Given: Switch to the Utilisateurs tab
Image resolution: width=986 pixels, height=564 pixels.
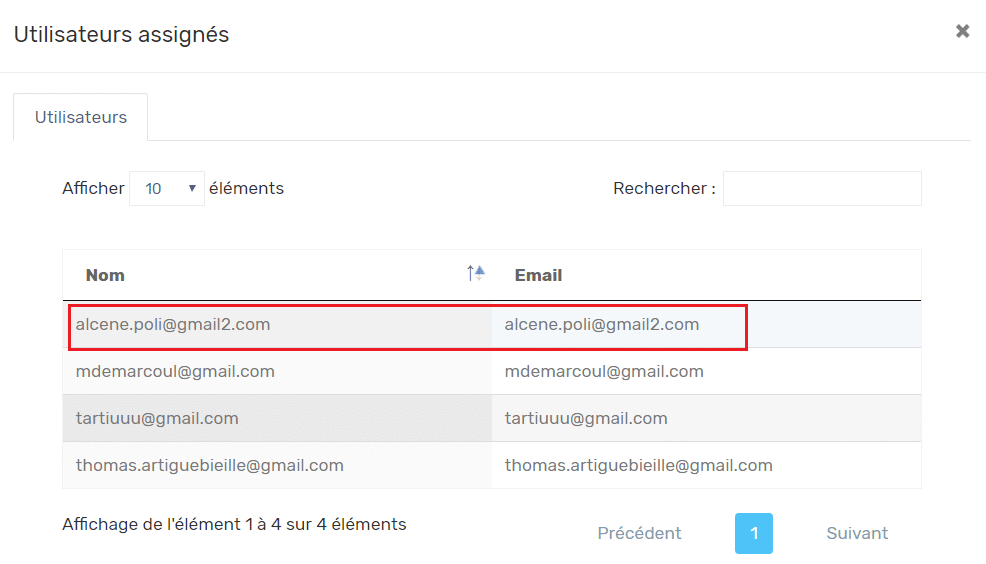Looking at the screenshot, I should [x=80, y=118].
